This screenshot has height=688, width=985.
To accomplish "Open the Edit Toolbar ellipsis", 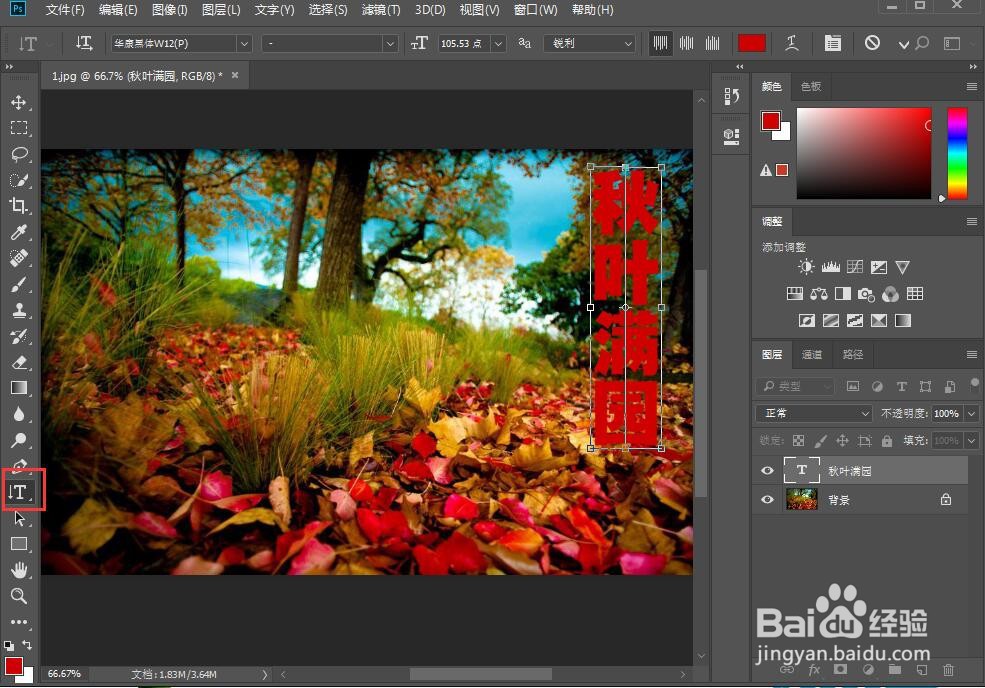I will [18, 622].
